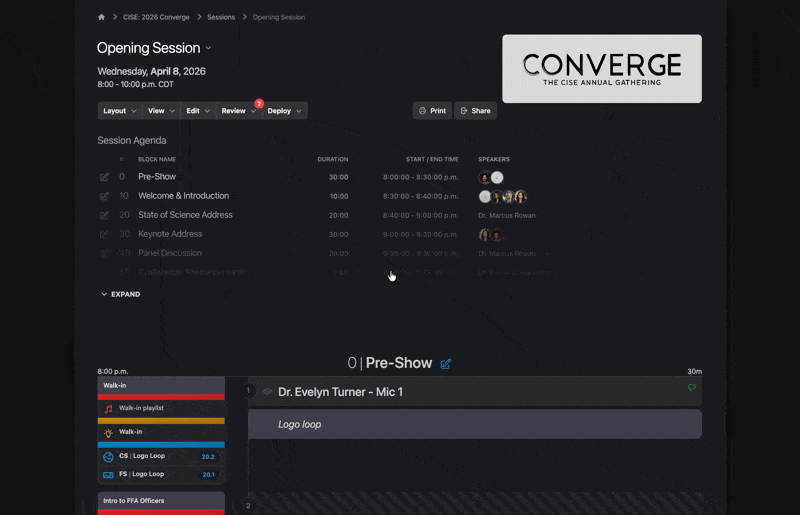Viewport: 800px width, 515px height.
Task: Click the CS Logo Loop screen icon
Action: coord(108,457)
